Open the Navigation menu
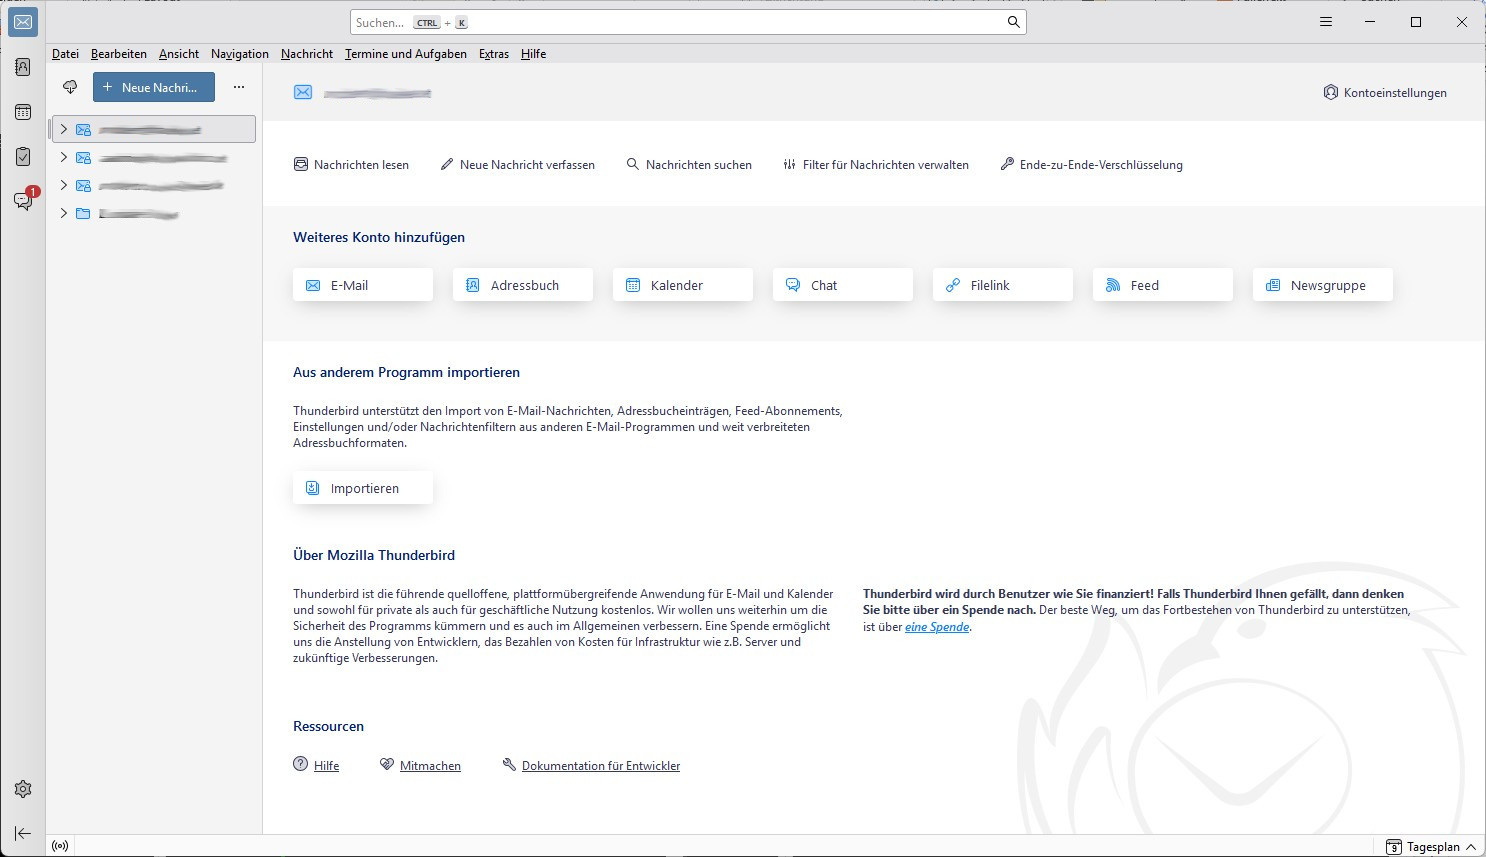This screenshot has width=1486, height=857. pos(240,54)
